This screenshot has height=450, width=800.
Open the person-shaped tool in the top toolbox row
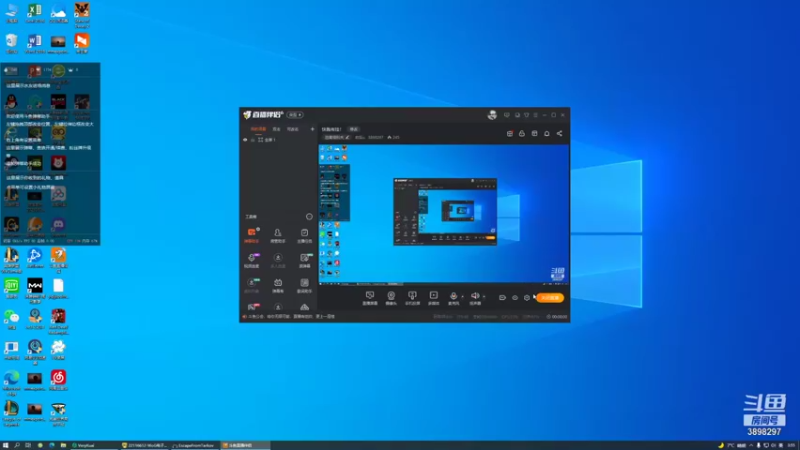[x=278, y=235]
